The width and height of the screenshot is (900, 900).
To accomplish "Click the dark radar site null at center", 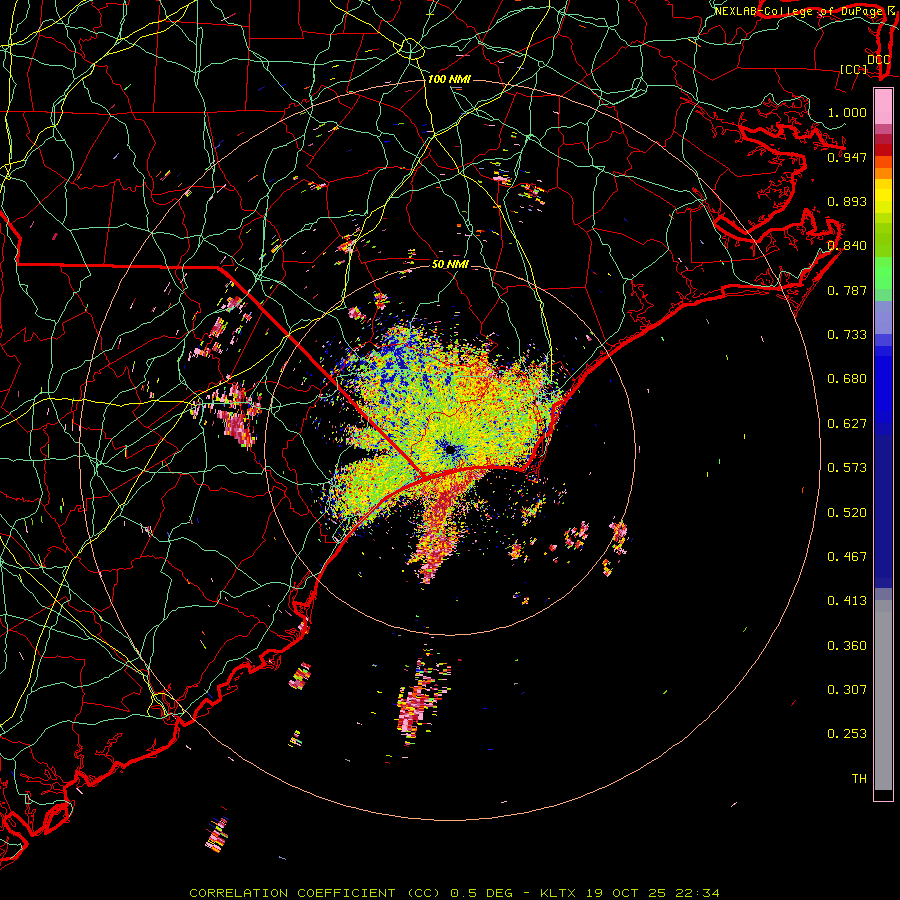I will click(451, 450).
